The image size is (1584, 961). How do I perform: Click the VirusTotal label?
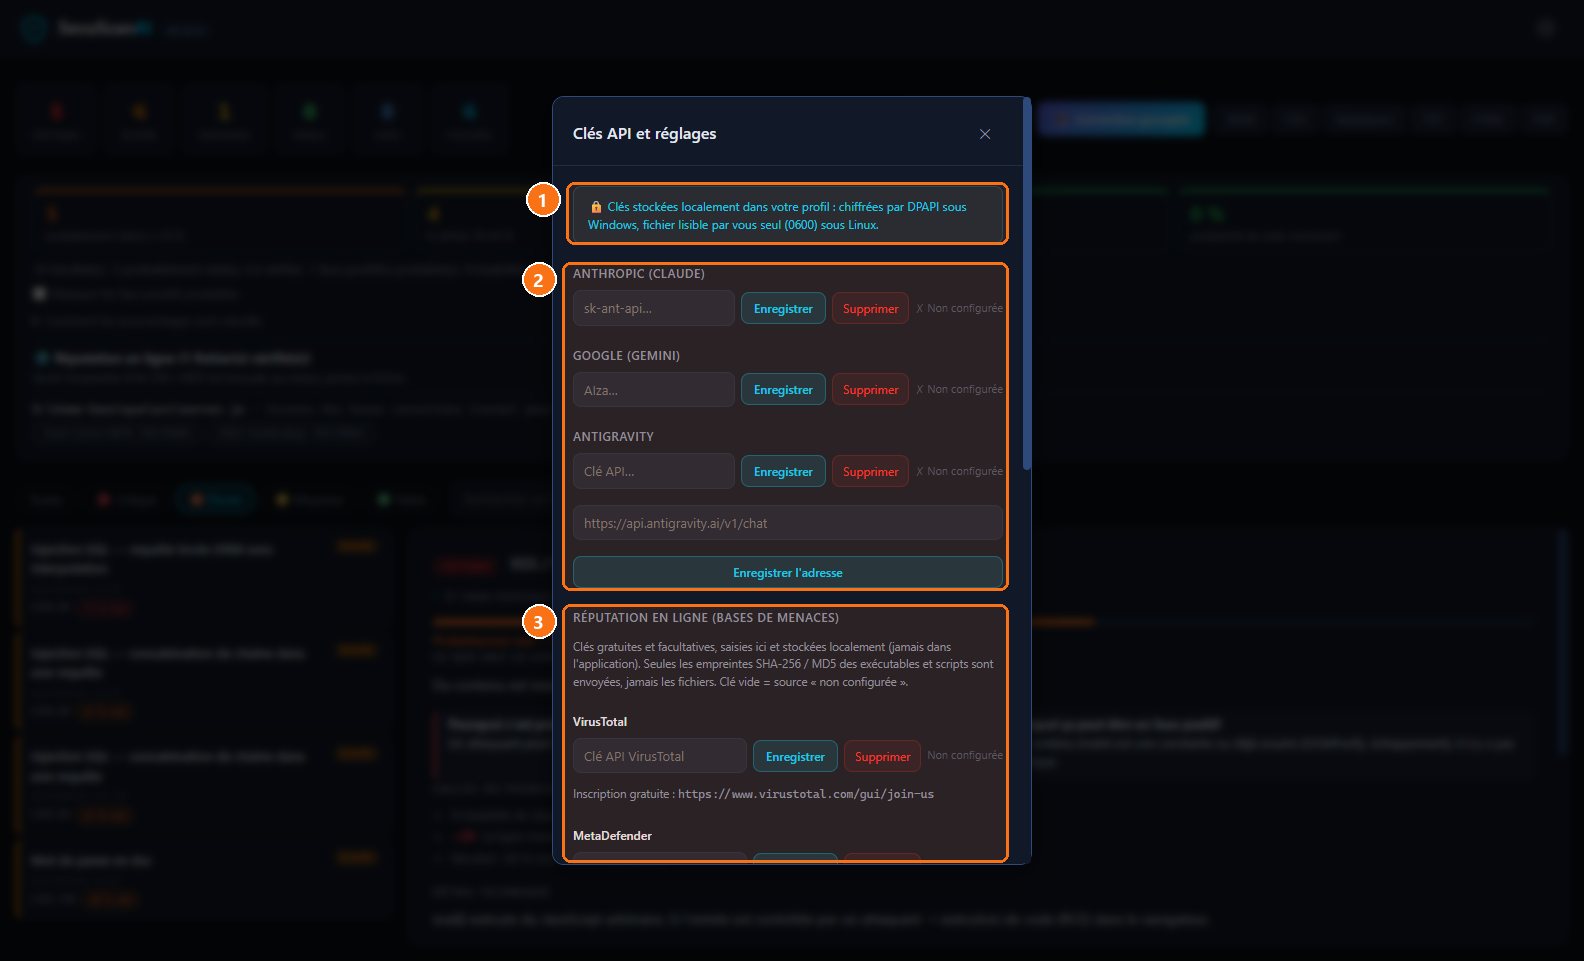600,722
